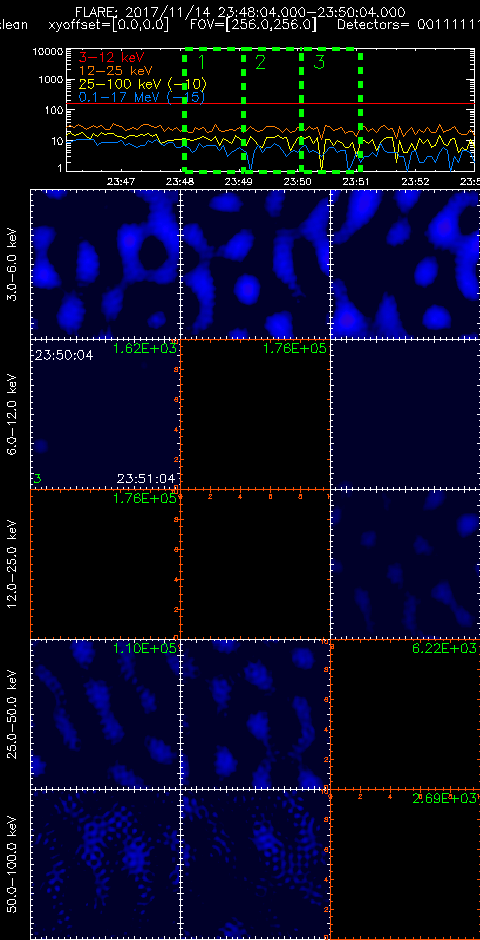Viewport: 480px width, 940px height.
Task: Open third-column 3.0-6.0 keV image panel
Action: click(x=405, y=264)
